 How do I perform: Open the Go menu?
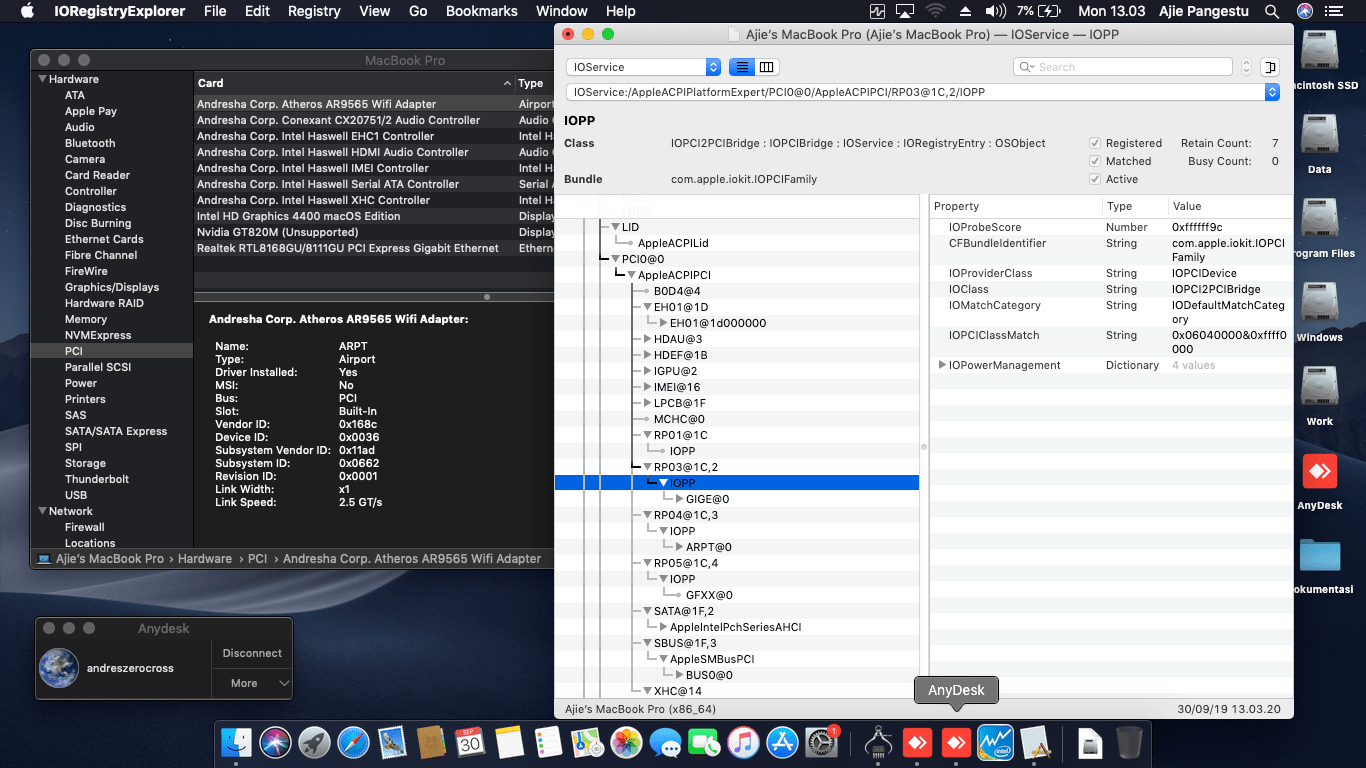click(x=418, y=11)
